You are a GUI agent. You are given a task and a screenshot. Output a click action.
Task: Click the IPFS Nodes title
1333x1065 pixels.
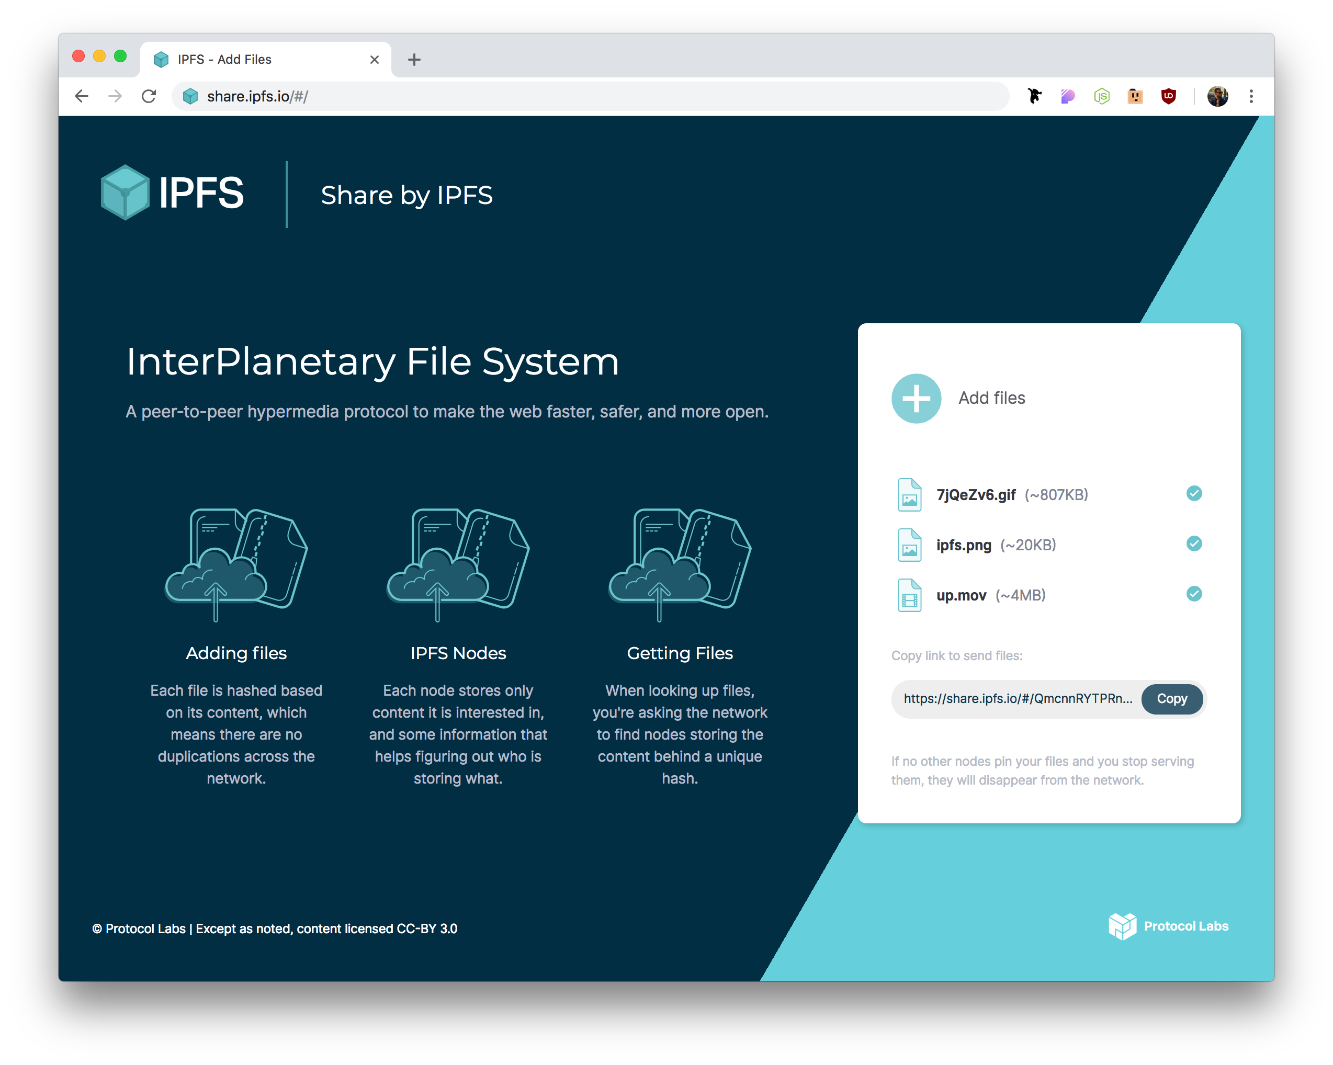tap(458, 653)
